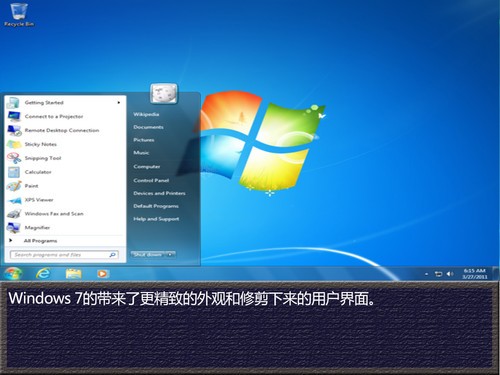500x375 pixels.
Task: Click the Getting Started icon
Action: [x=14, y=103]
